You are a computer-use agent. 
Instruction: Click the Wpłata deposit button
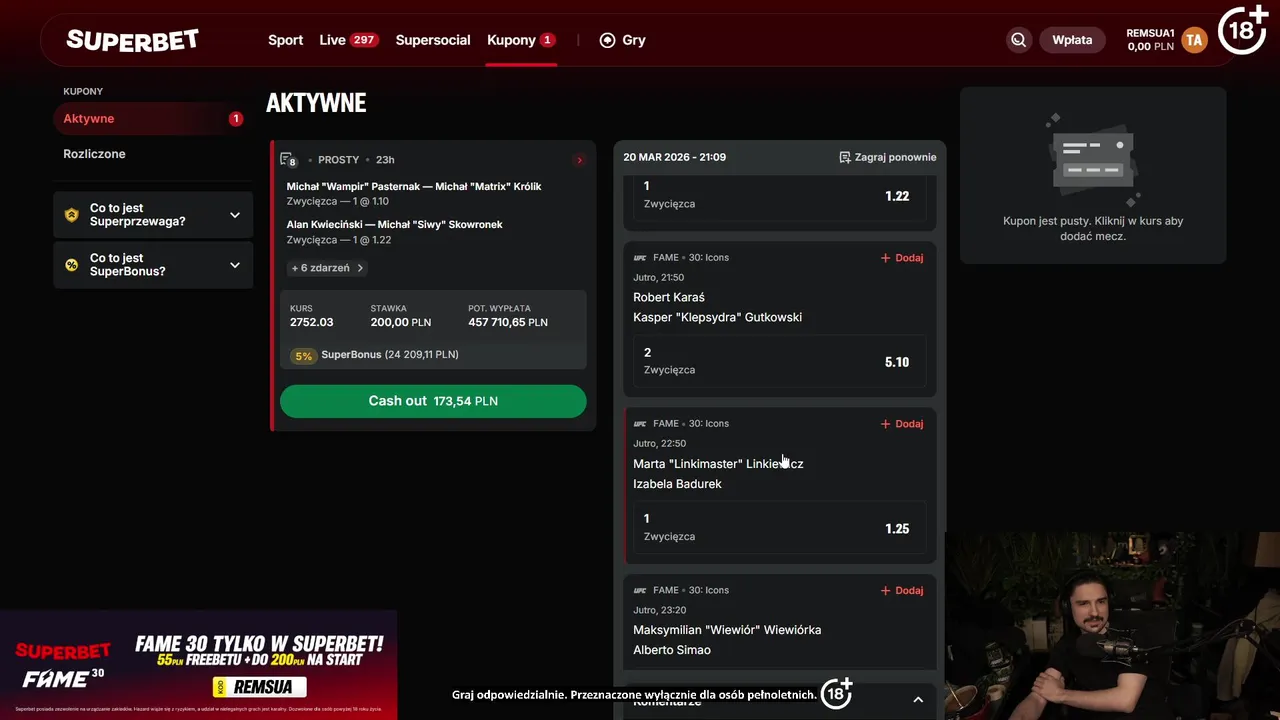1072,40
